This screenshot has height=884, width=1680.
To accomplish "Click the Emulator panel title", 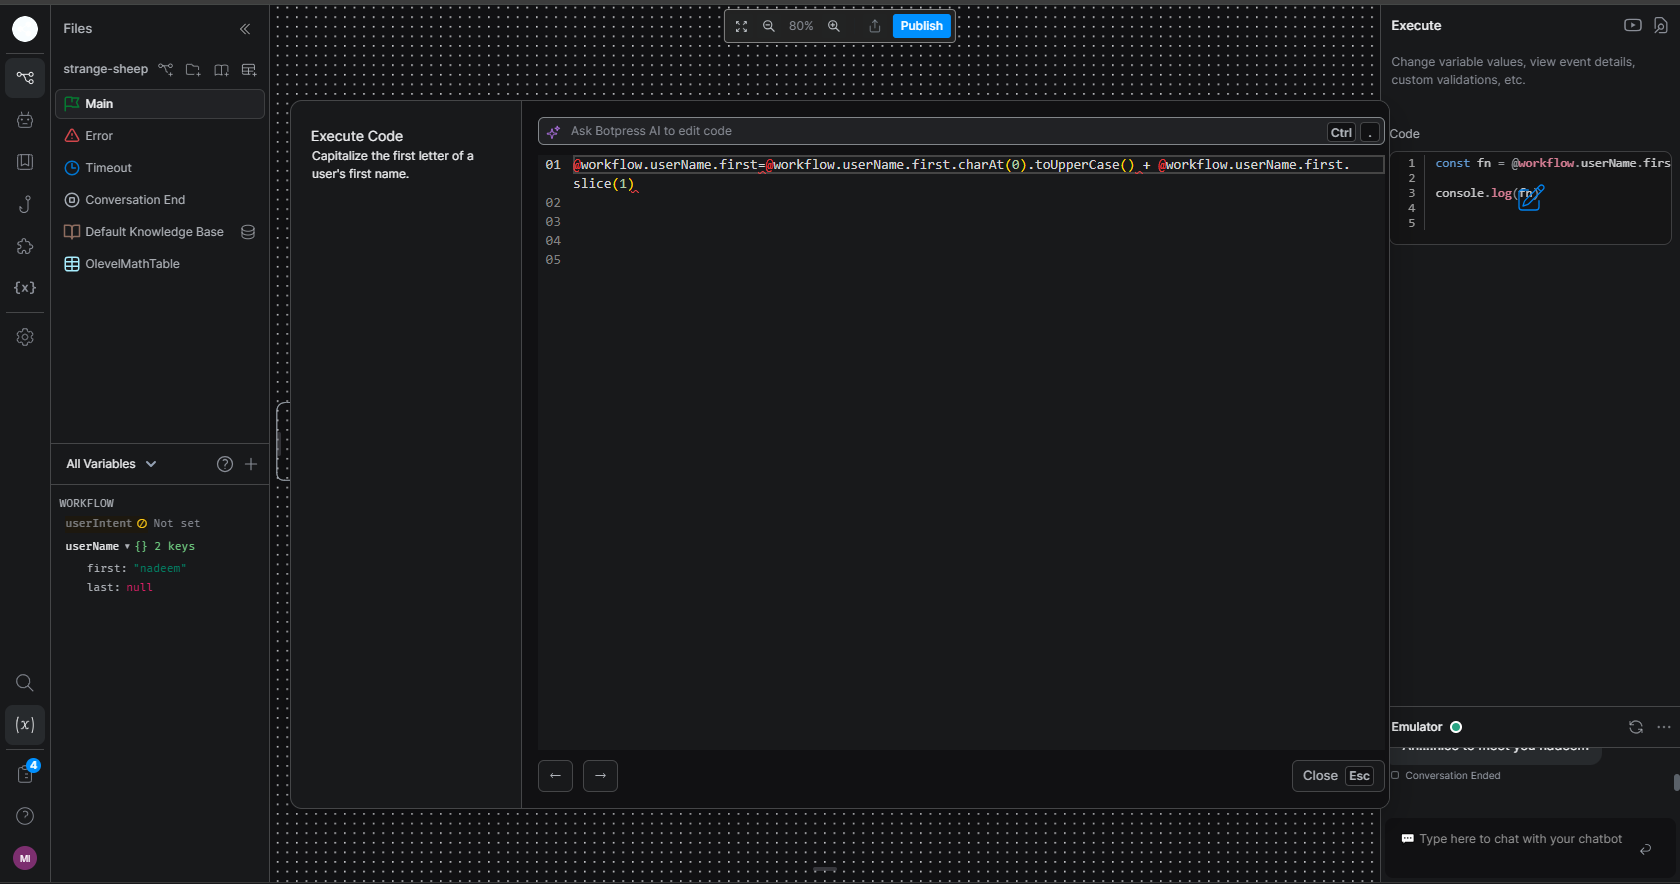I will [x=1416, y=727].
